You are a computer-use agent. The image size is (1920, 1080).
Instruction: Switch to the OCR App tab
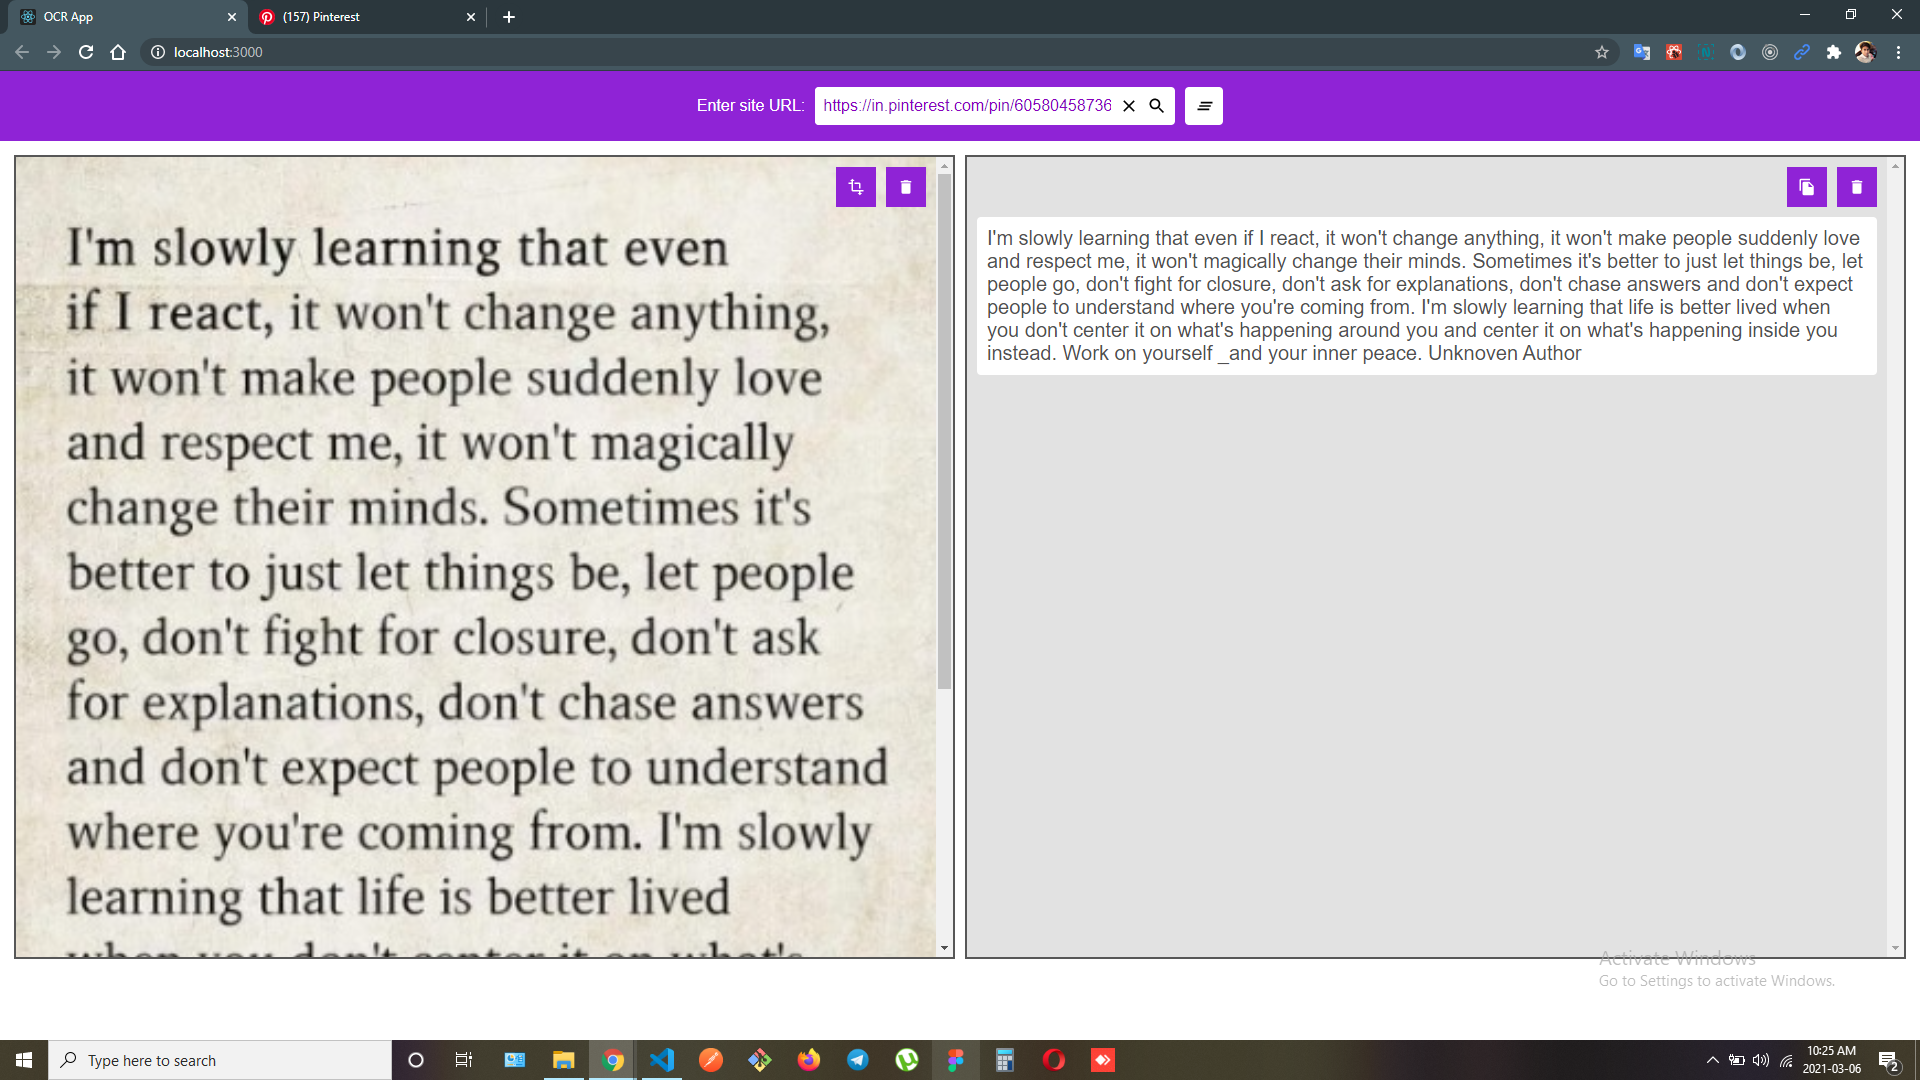pyautogui.click(x=120, y=17)
